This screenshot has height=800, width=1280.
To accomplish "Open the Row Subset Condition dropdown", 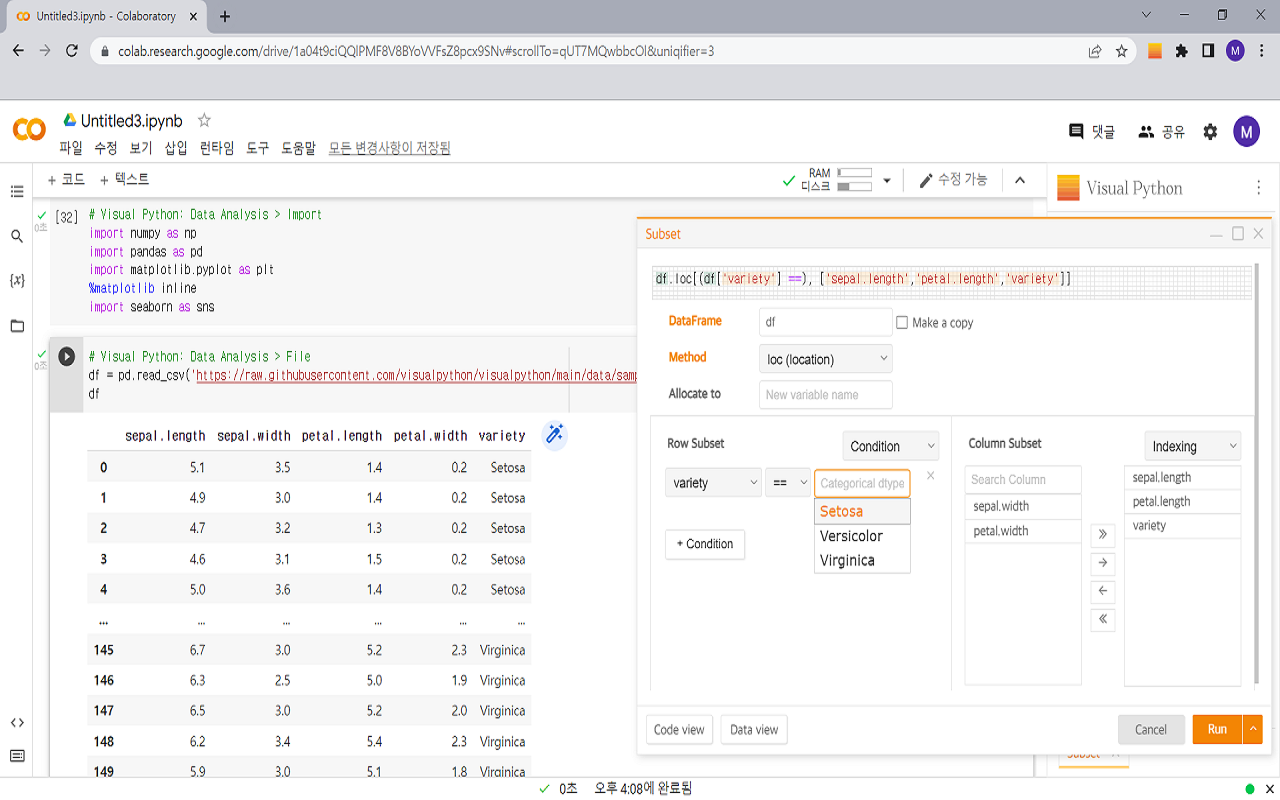I will [889, 446].
